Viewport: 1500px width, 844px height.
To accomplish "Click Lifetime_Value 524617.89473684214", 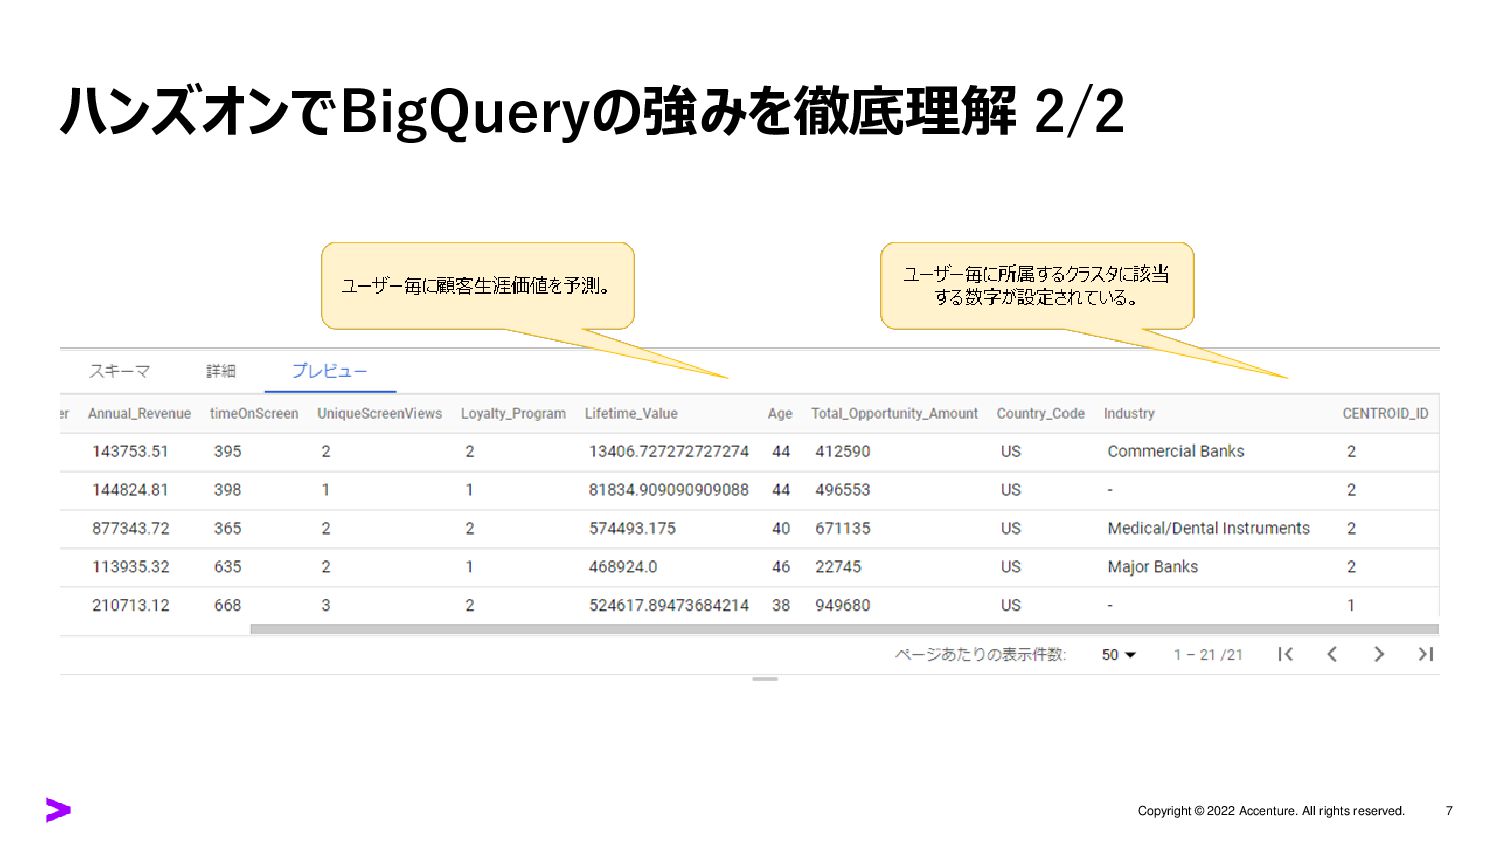I will [x=669, y=605].
